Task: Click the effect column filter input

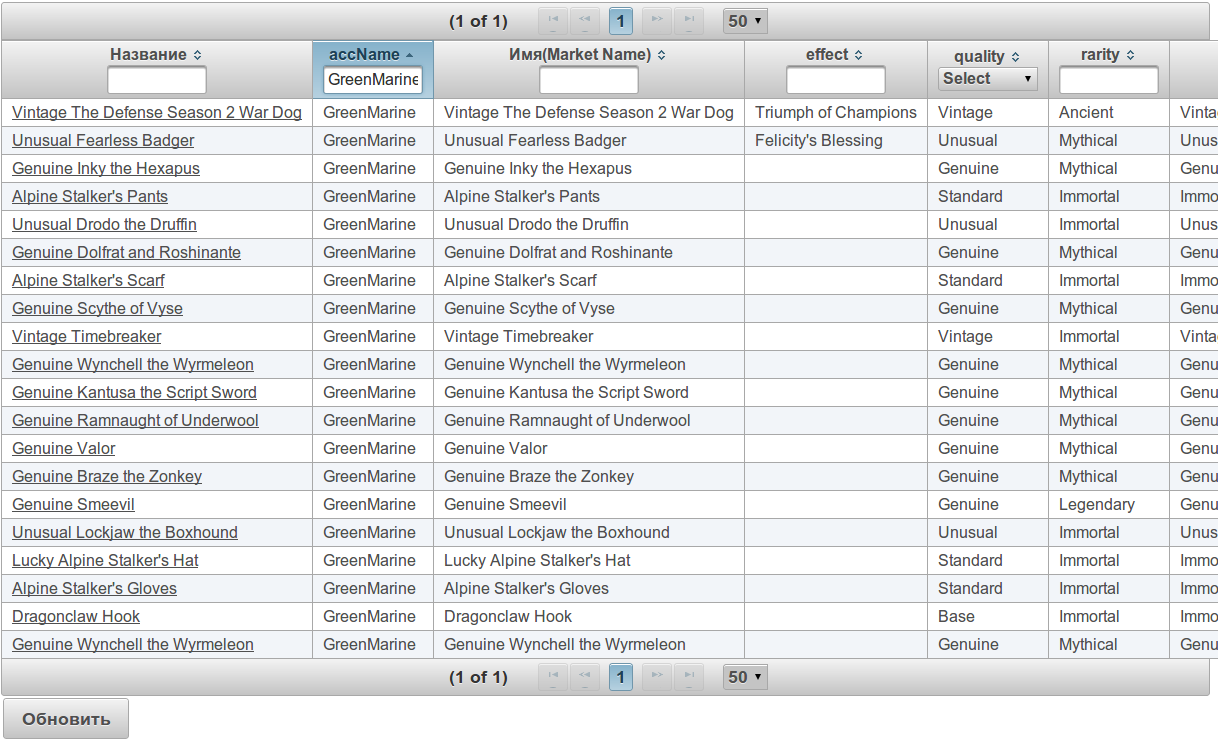Action: coord(835,80)
